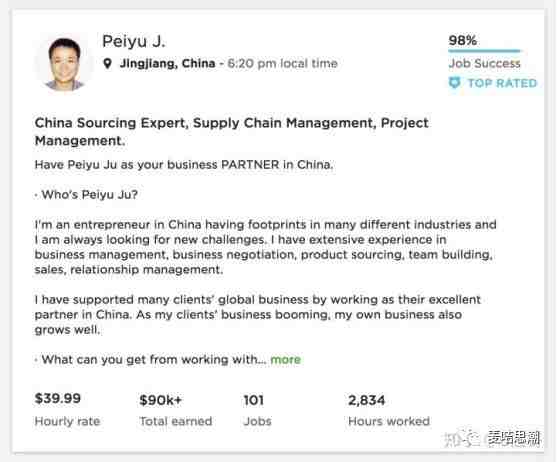This screenshot has height=462, width=557.
Task: Click the 2,834 hours worked stat
Action: [x=367, y=400]
